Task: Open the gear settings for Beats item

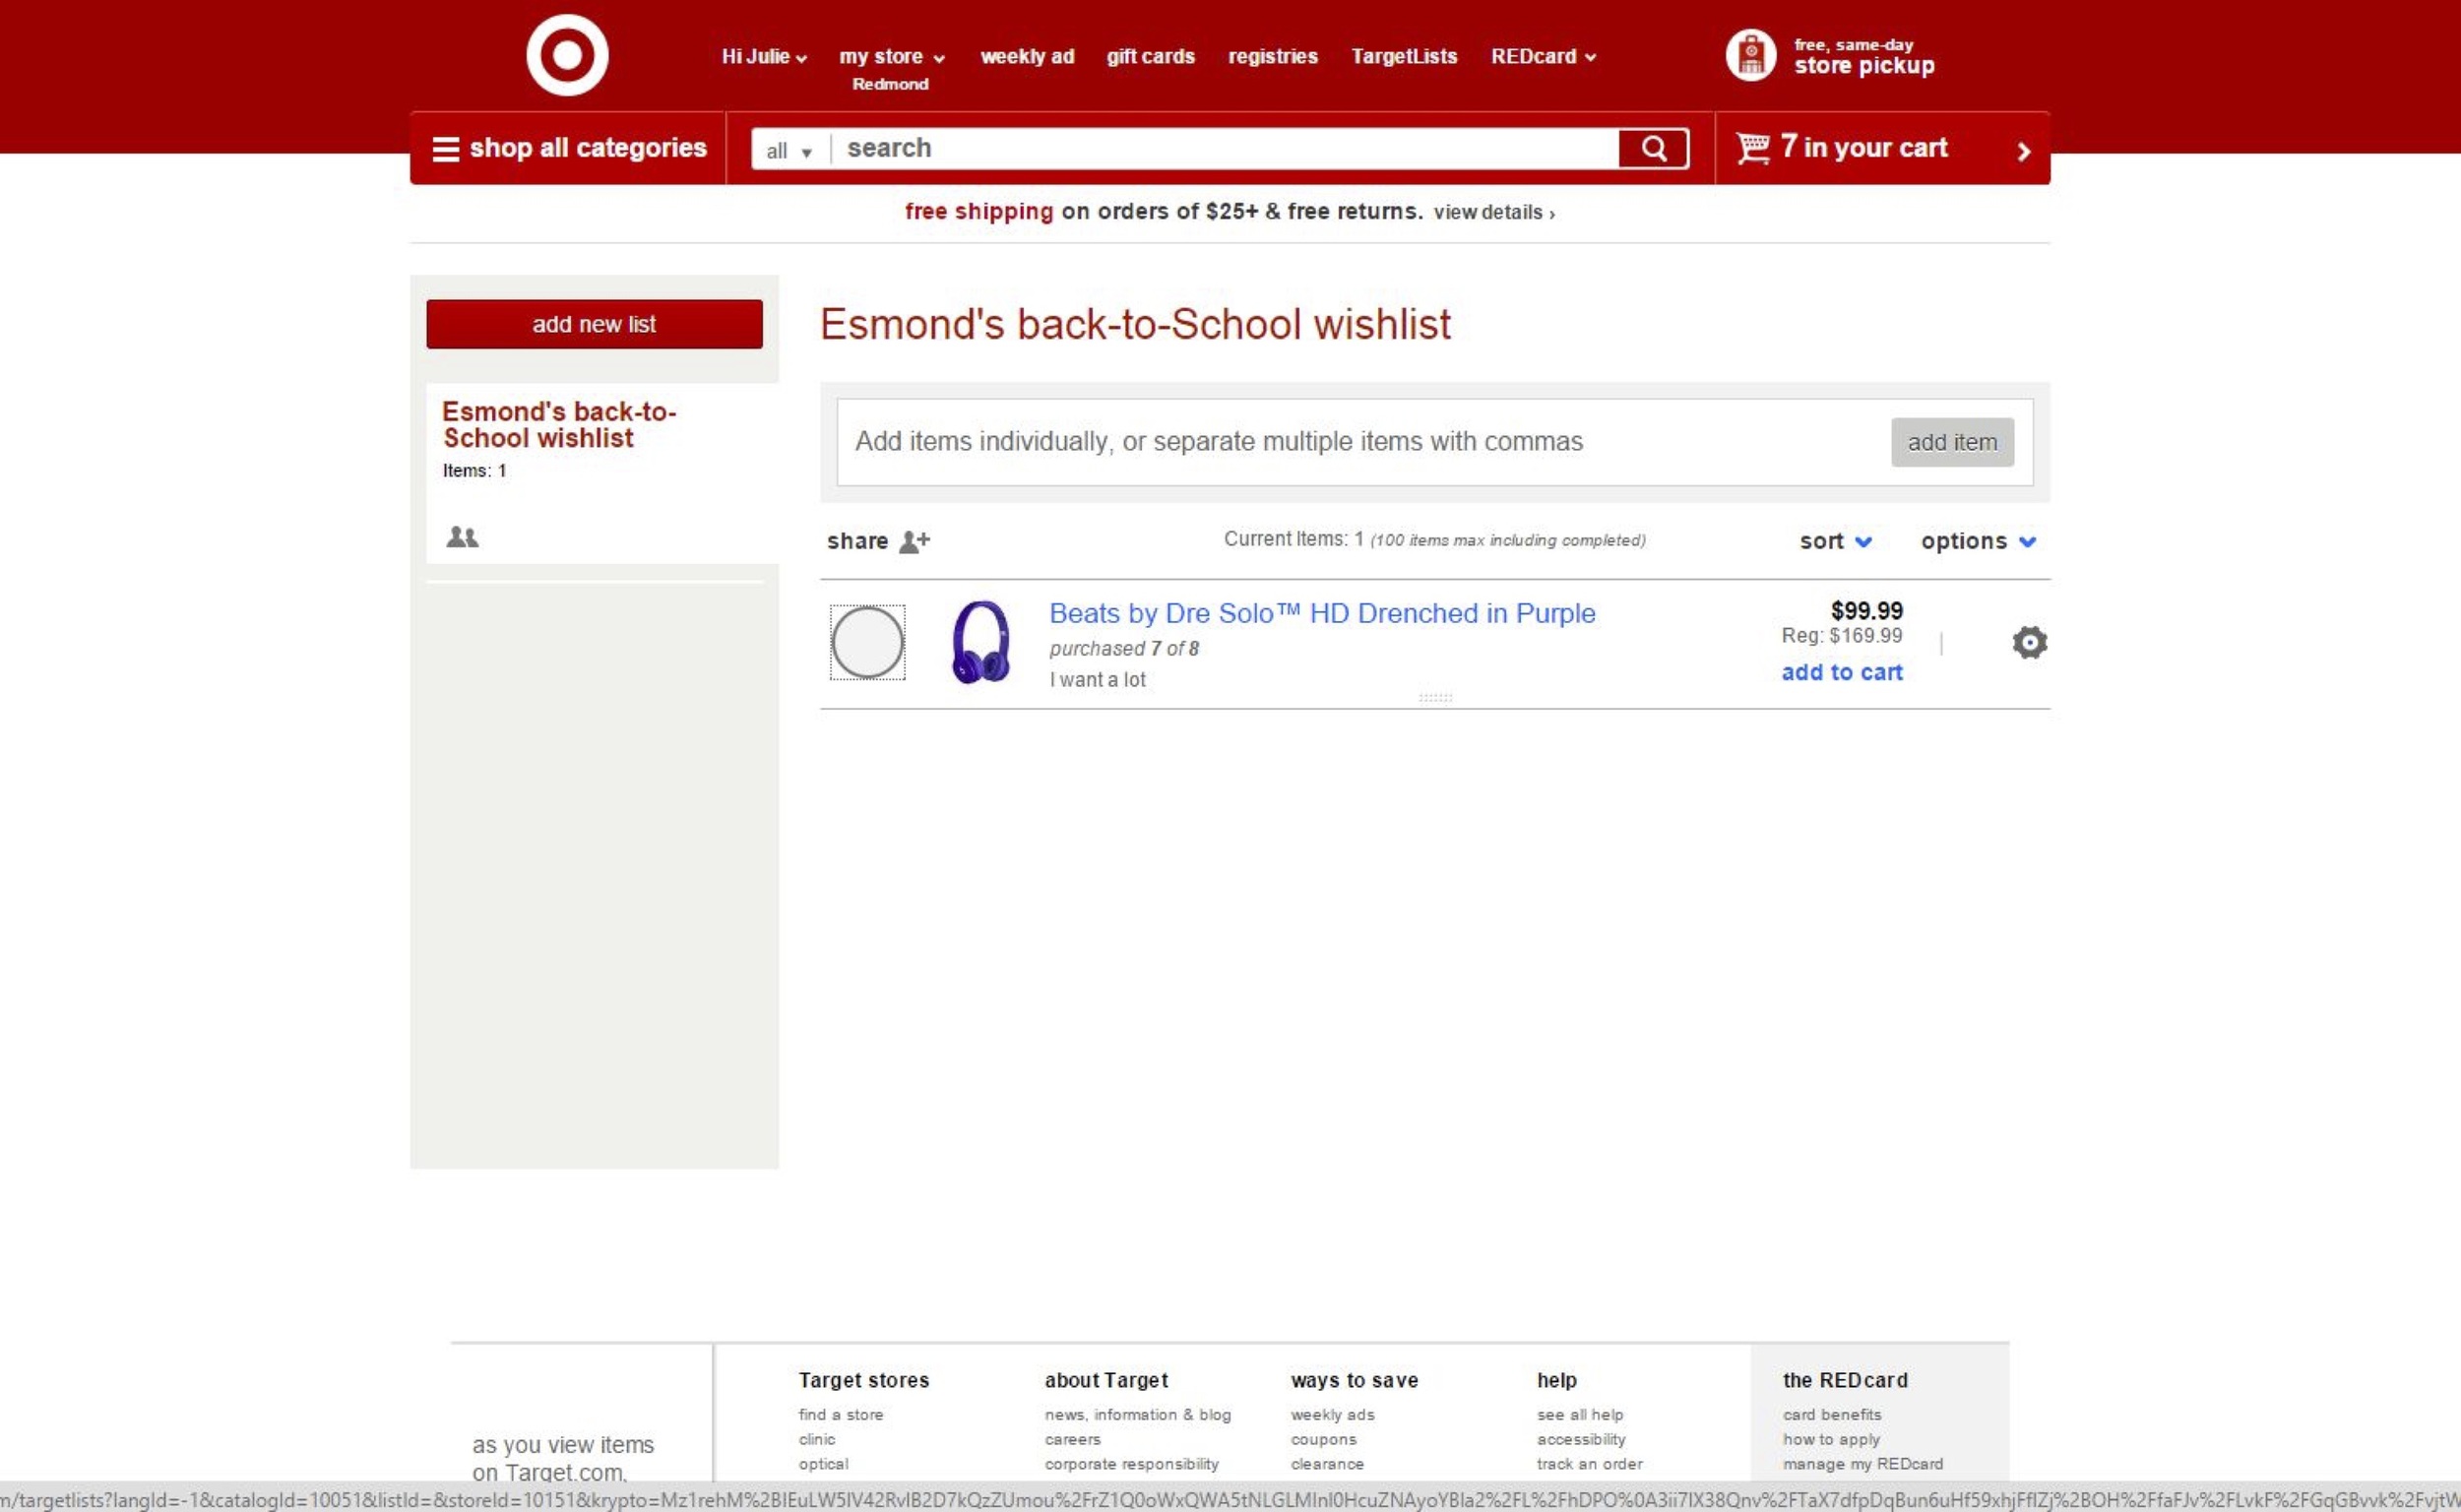Action: point(2029,642)
